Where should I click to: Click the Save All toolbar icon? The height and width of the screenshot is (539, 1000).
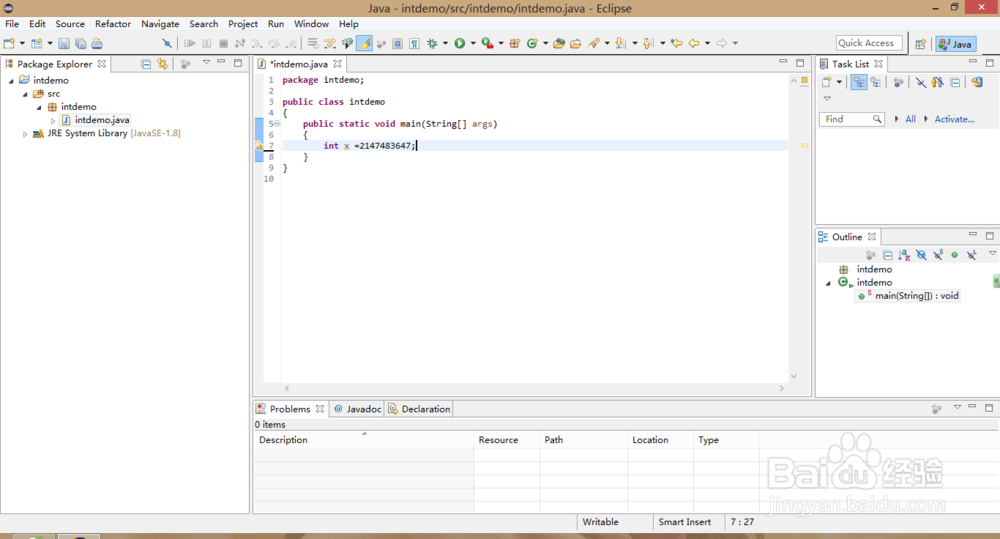(80, 43)
